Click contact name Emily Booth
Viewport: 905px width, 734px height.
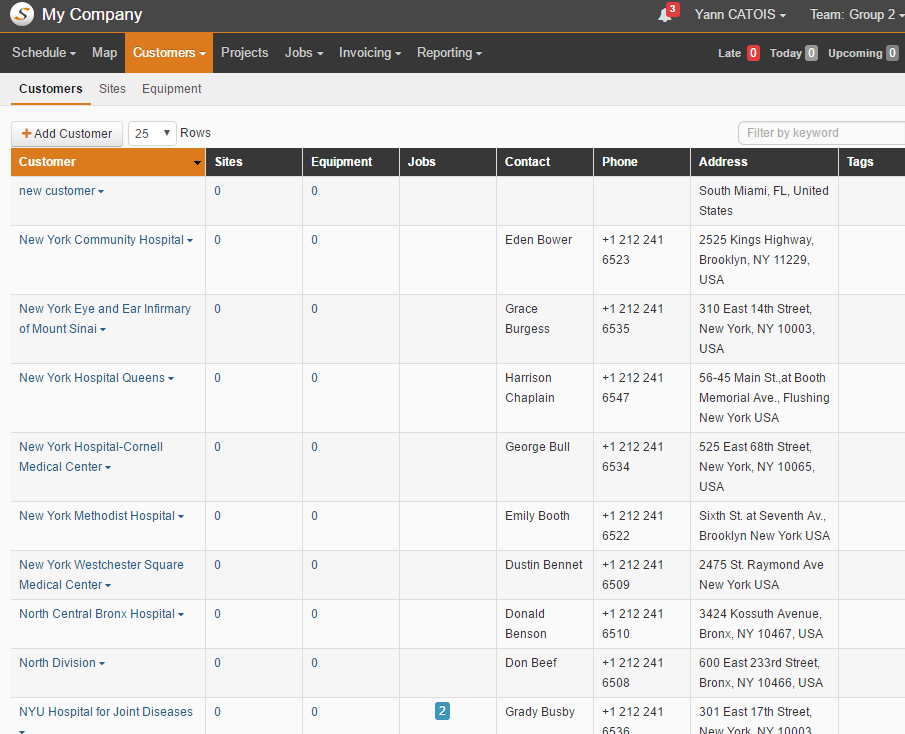click(x=537, y=516)
